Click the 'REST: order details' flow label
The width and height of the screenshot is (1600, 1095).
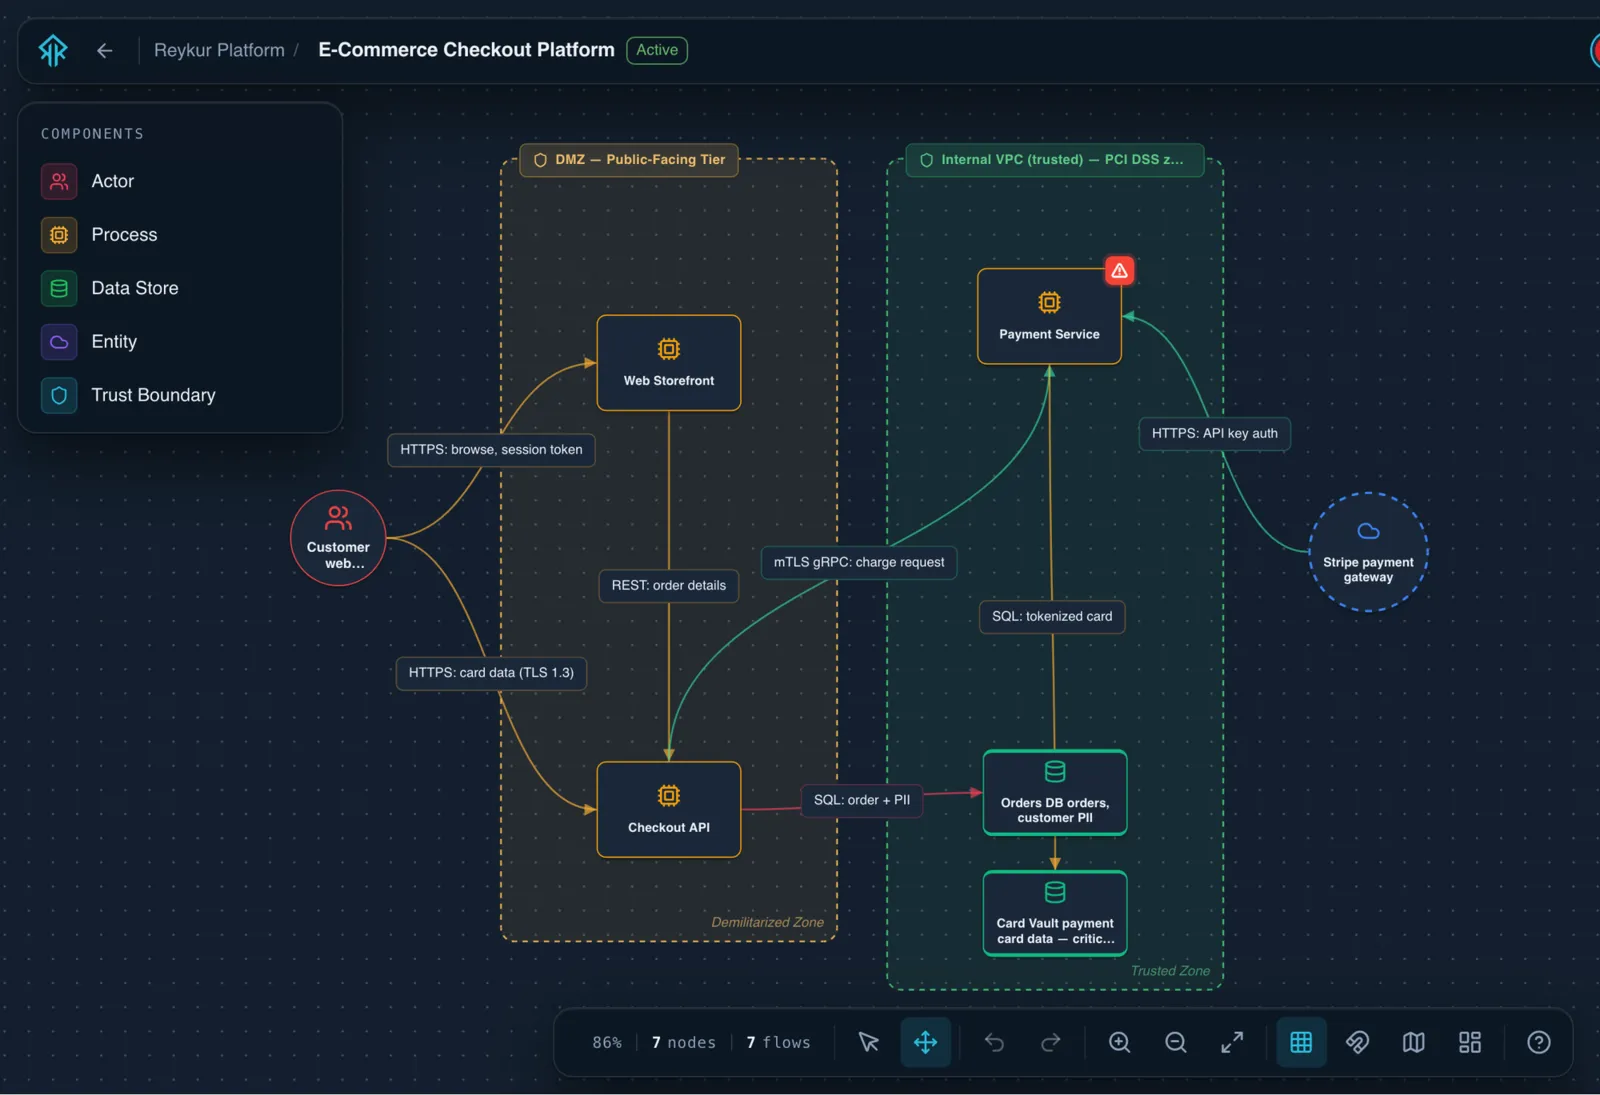click(669, 586)
